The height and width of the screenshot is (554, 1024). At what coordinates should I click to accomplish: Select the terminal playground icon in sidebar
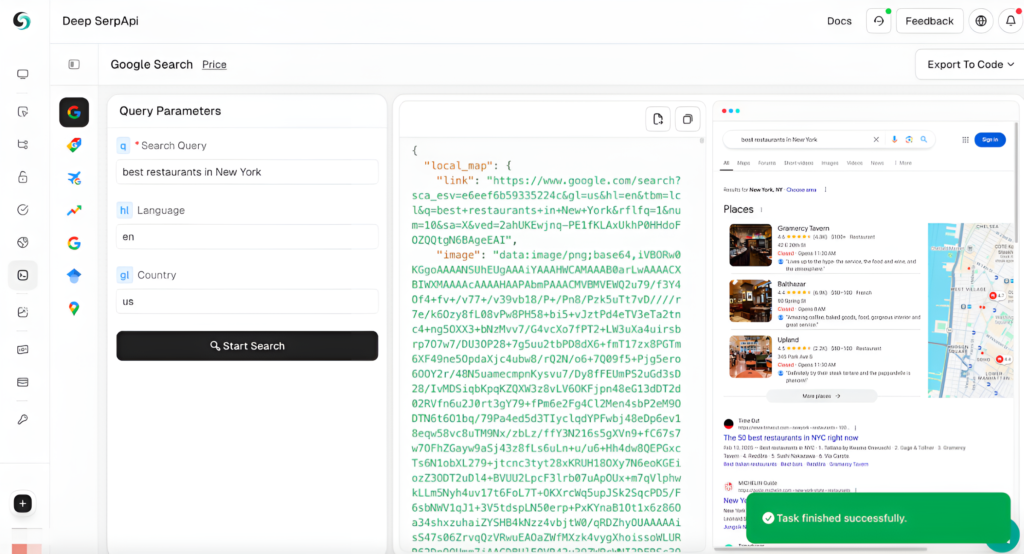(23, 275)
